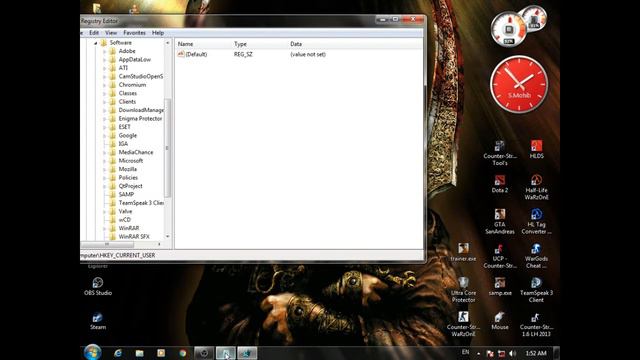
Task: Select the SAMP key folder
Action: coord(113,194)
